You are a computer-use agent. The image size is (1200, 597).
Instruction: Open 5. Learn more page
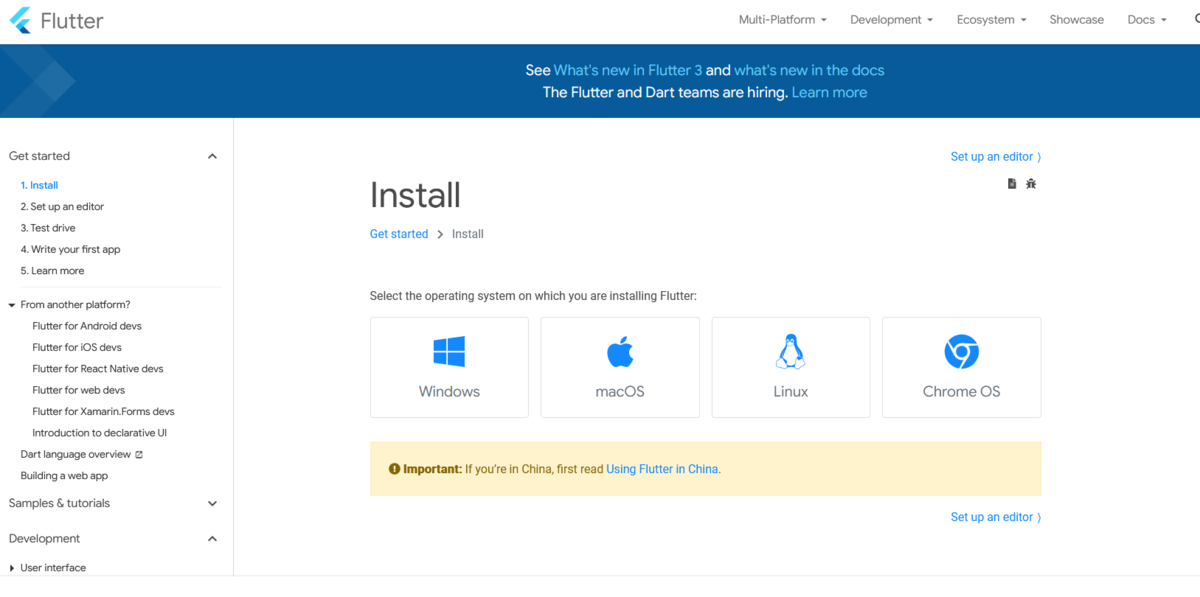click(52, 271)
